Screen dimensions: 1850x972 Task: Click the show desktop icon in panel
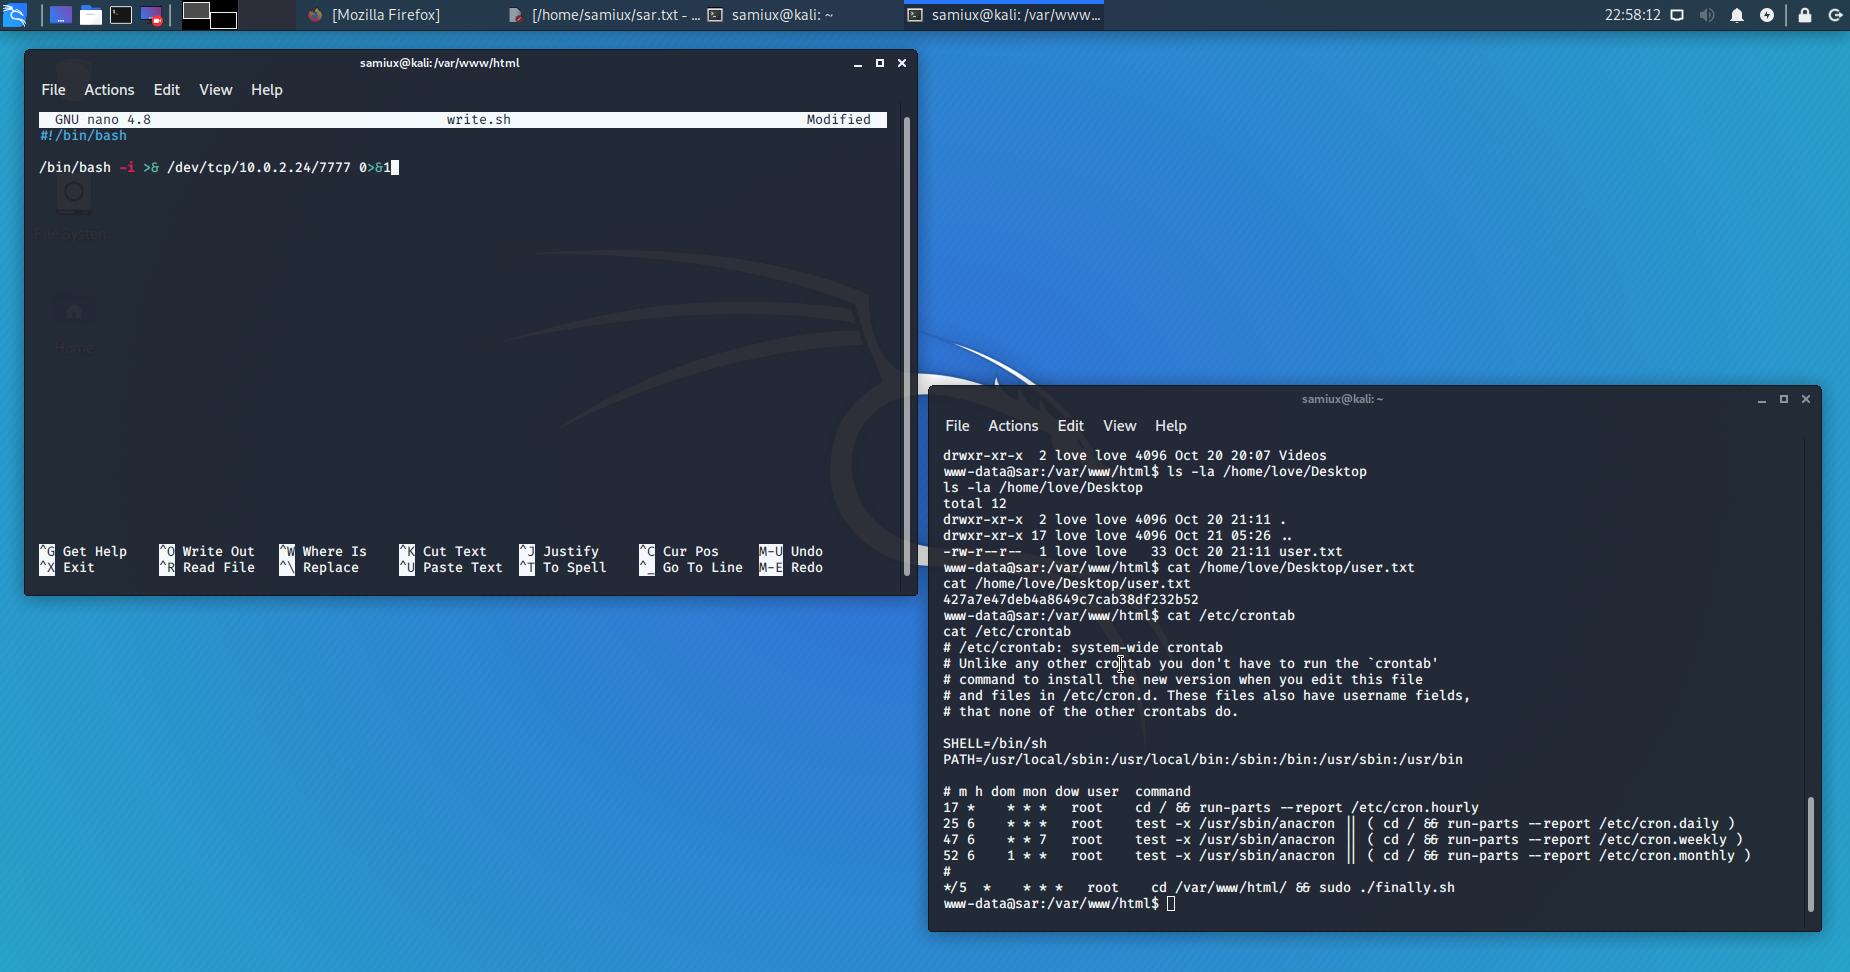click(x=61, y=15)
